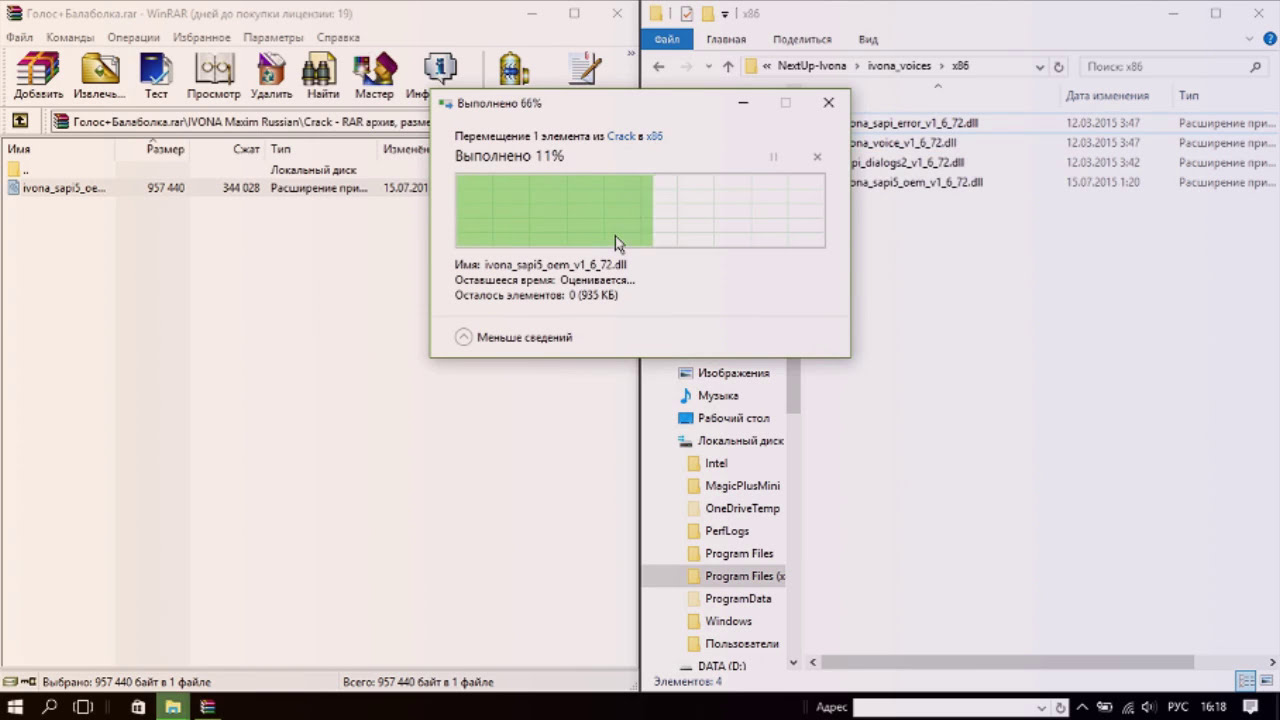Screen dimensions: 1280x720
Task: Refresh the Explorer folder view
Action: (1059, 67)
